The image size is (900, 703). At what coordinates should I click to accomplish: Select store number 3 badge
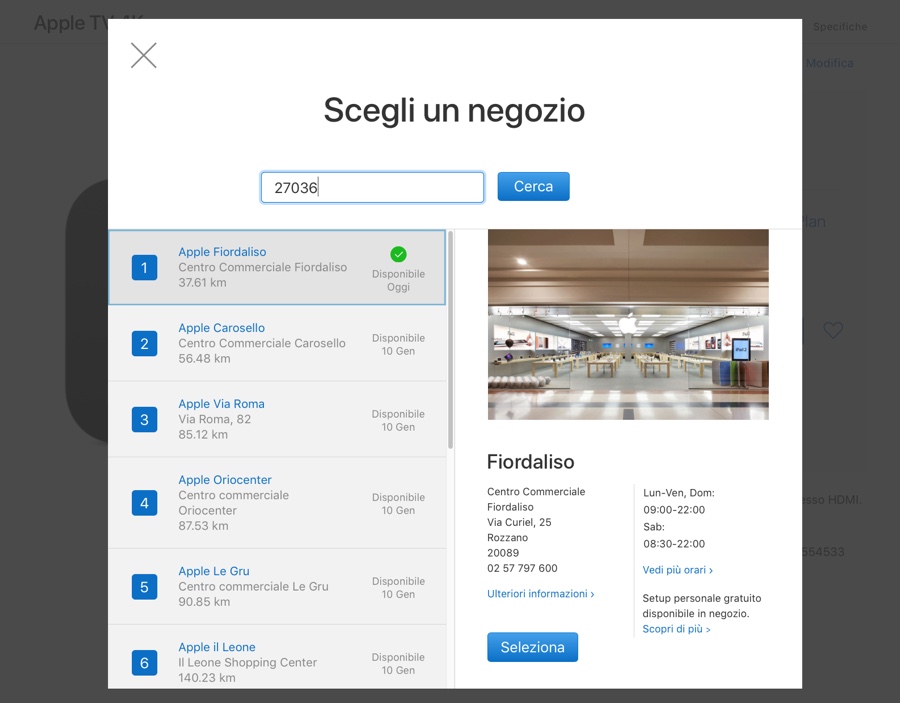tap(145, 420)
